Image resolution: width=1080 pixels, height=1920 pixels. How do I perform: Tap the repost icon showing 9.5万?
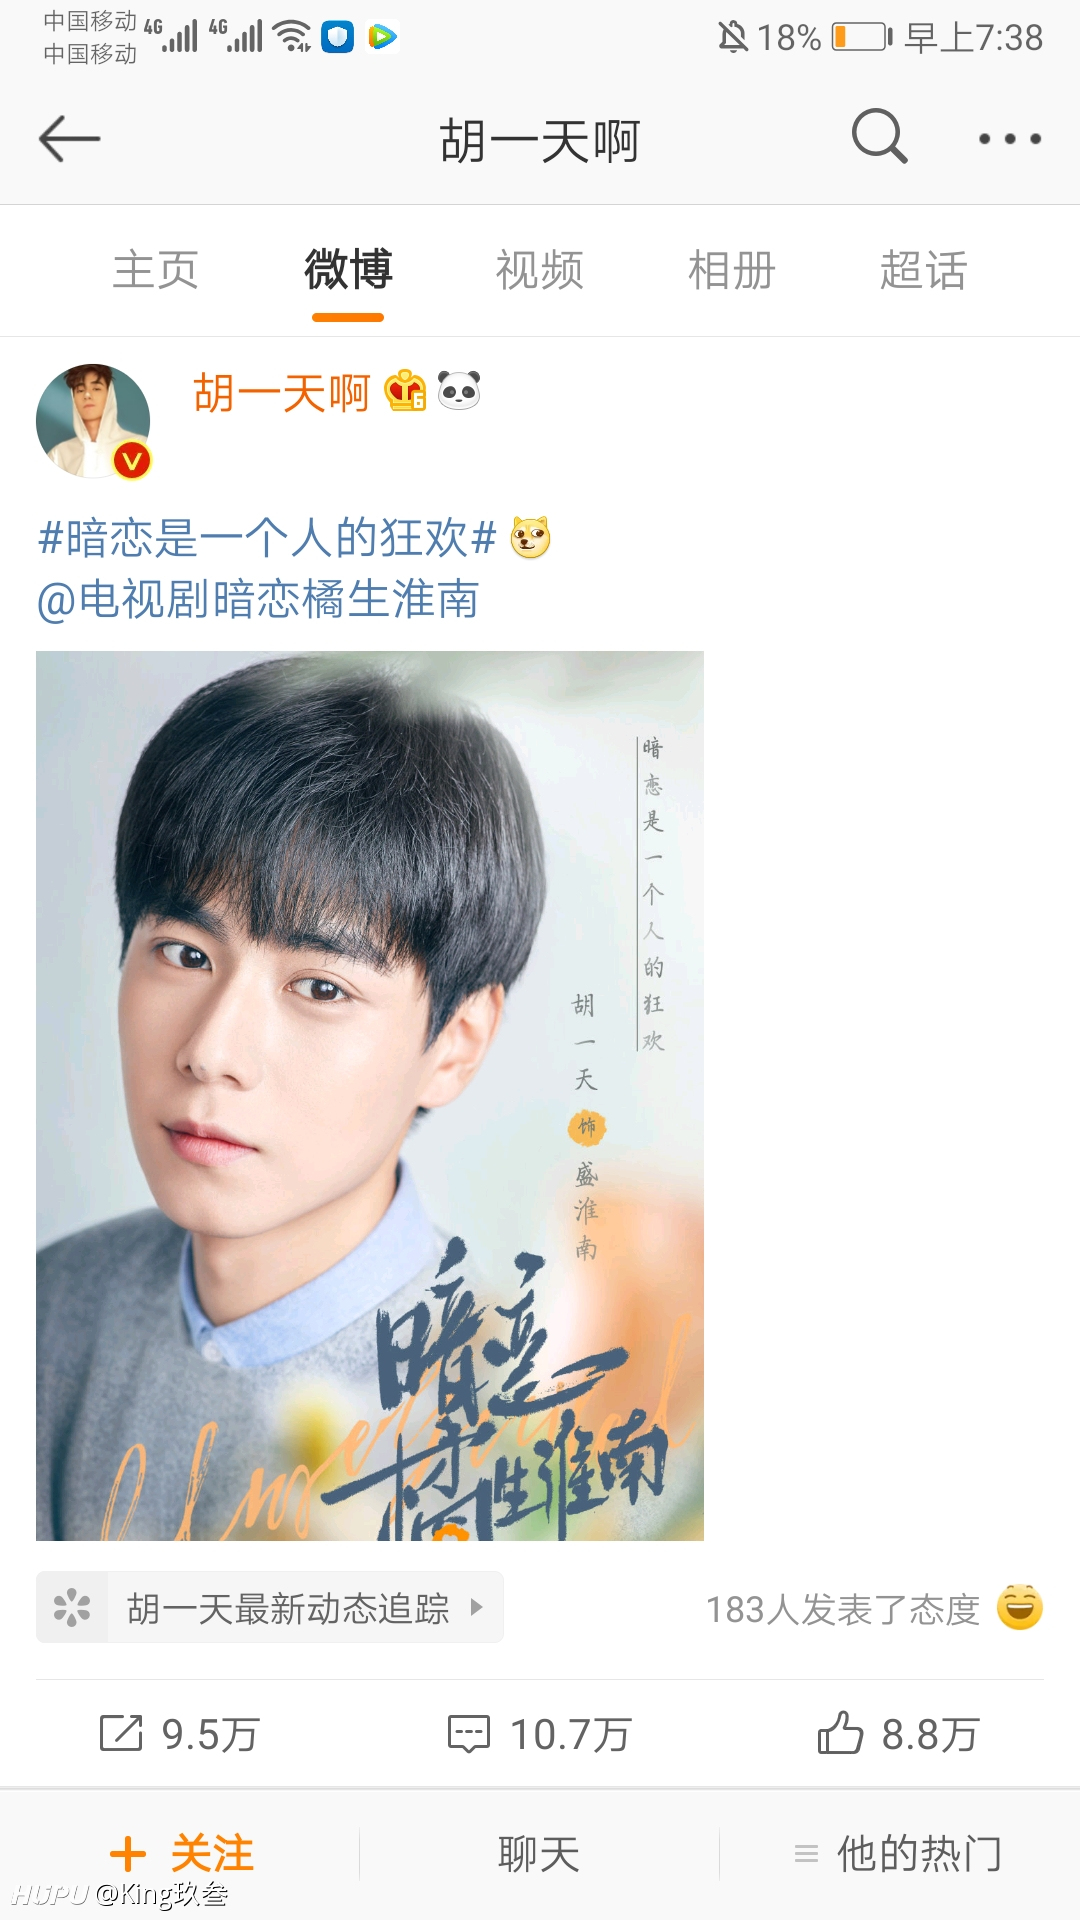pyautogui.click(x=122, y=1733)
